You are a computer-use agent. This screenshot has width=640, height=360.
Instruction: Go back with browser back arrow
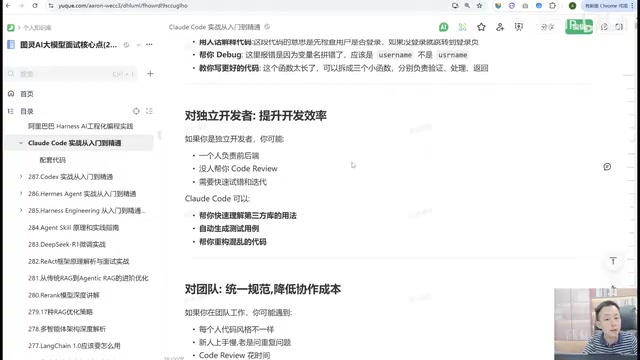8,6
